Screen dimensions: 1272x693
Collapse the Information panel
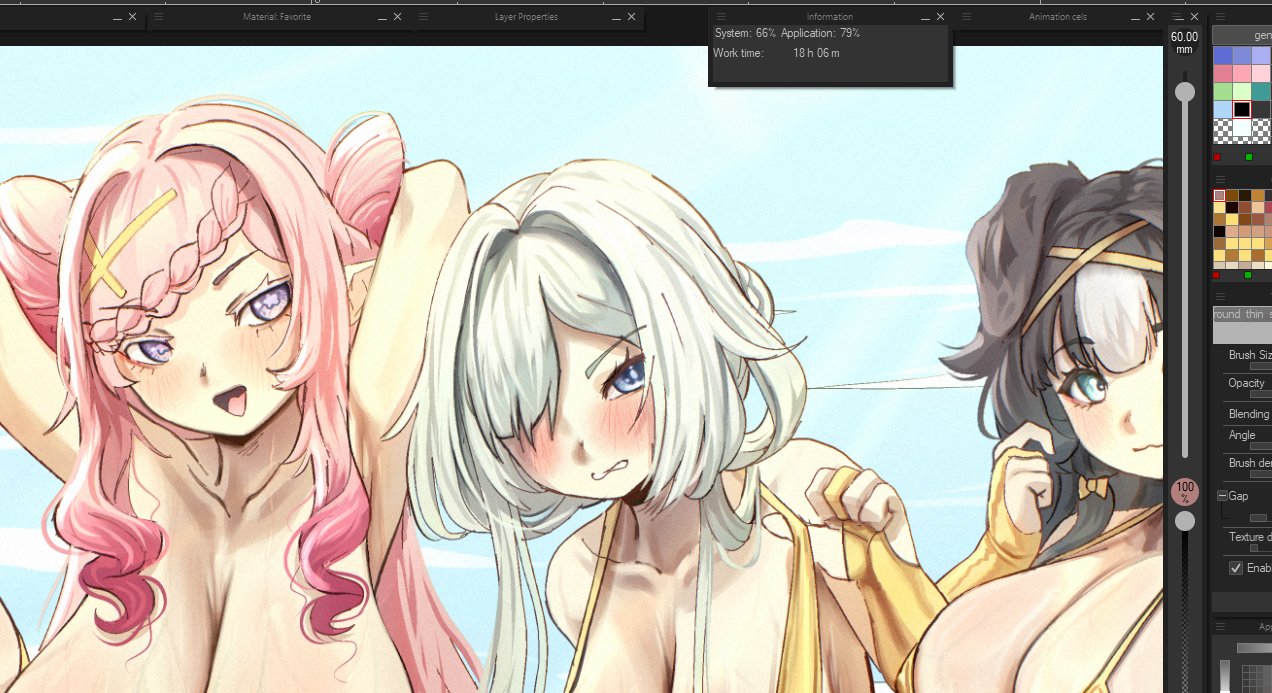(925, 18)
